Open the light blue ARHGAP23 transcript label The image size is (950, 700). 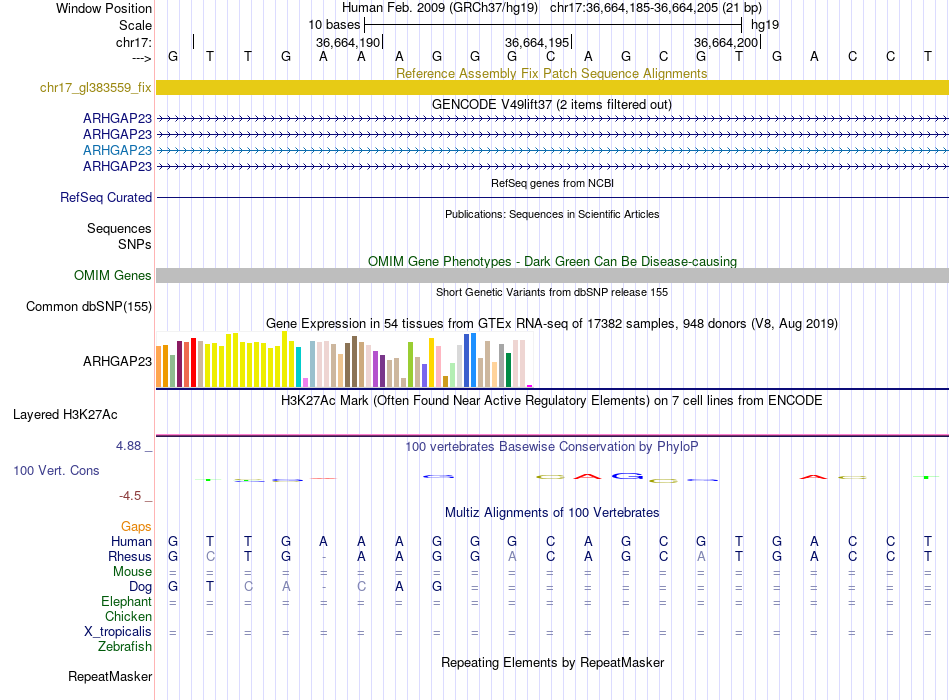117,150
